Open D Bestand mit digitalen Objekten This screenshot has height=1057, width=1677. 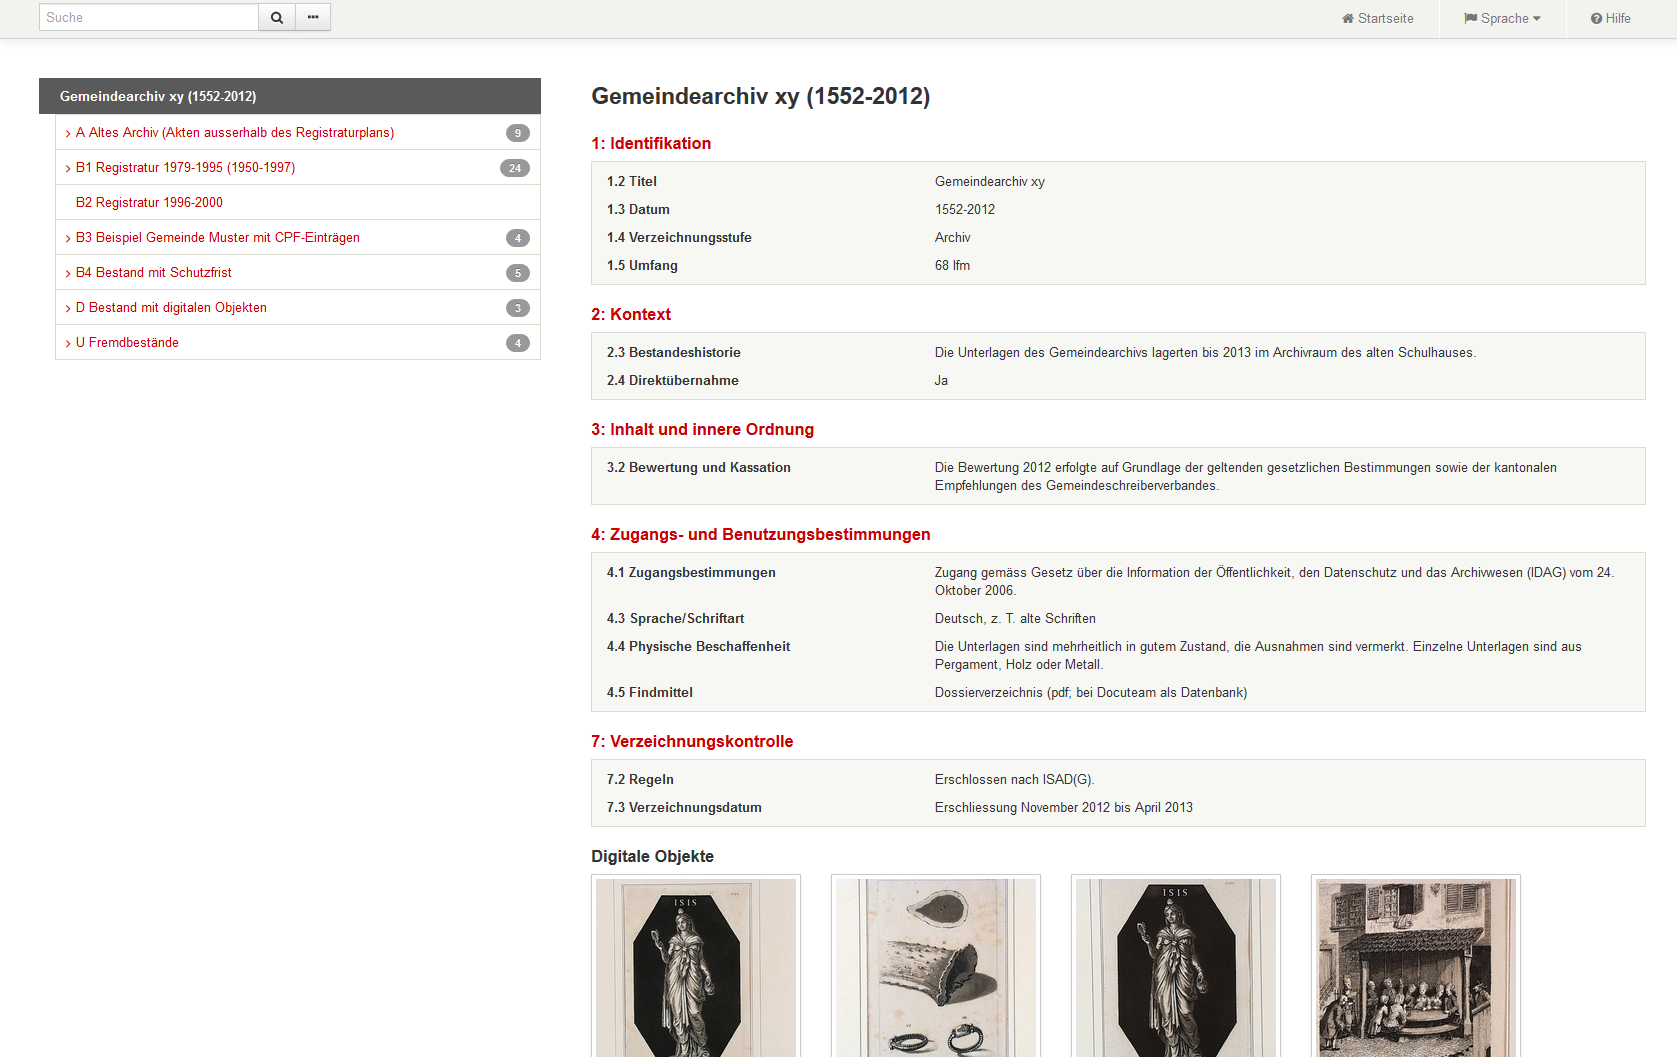coord(171,308)
